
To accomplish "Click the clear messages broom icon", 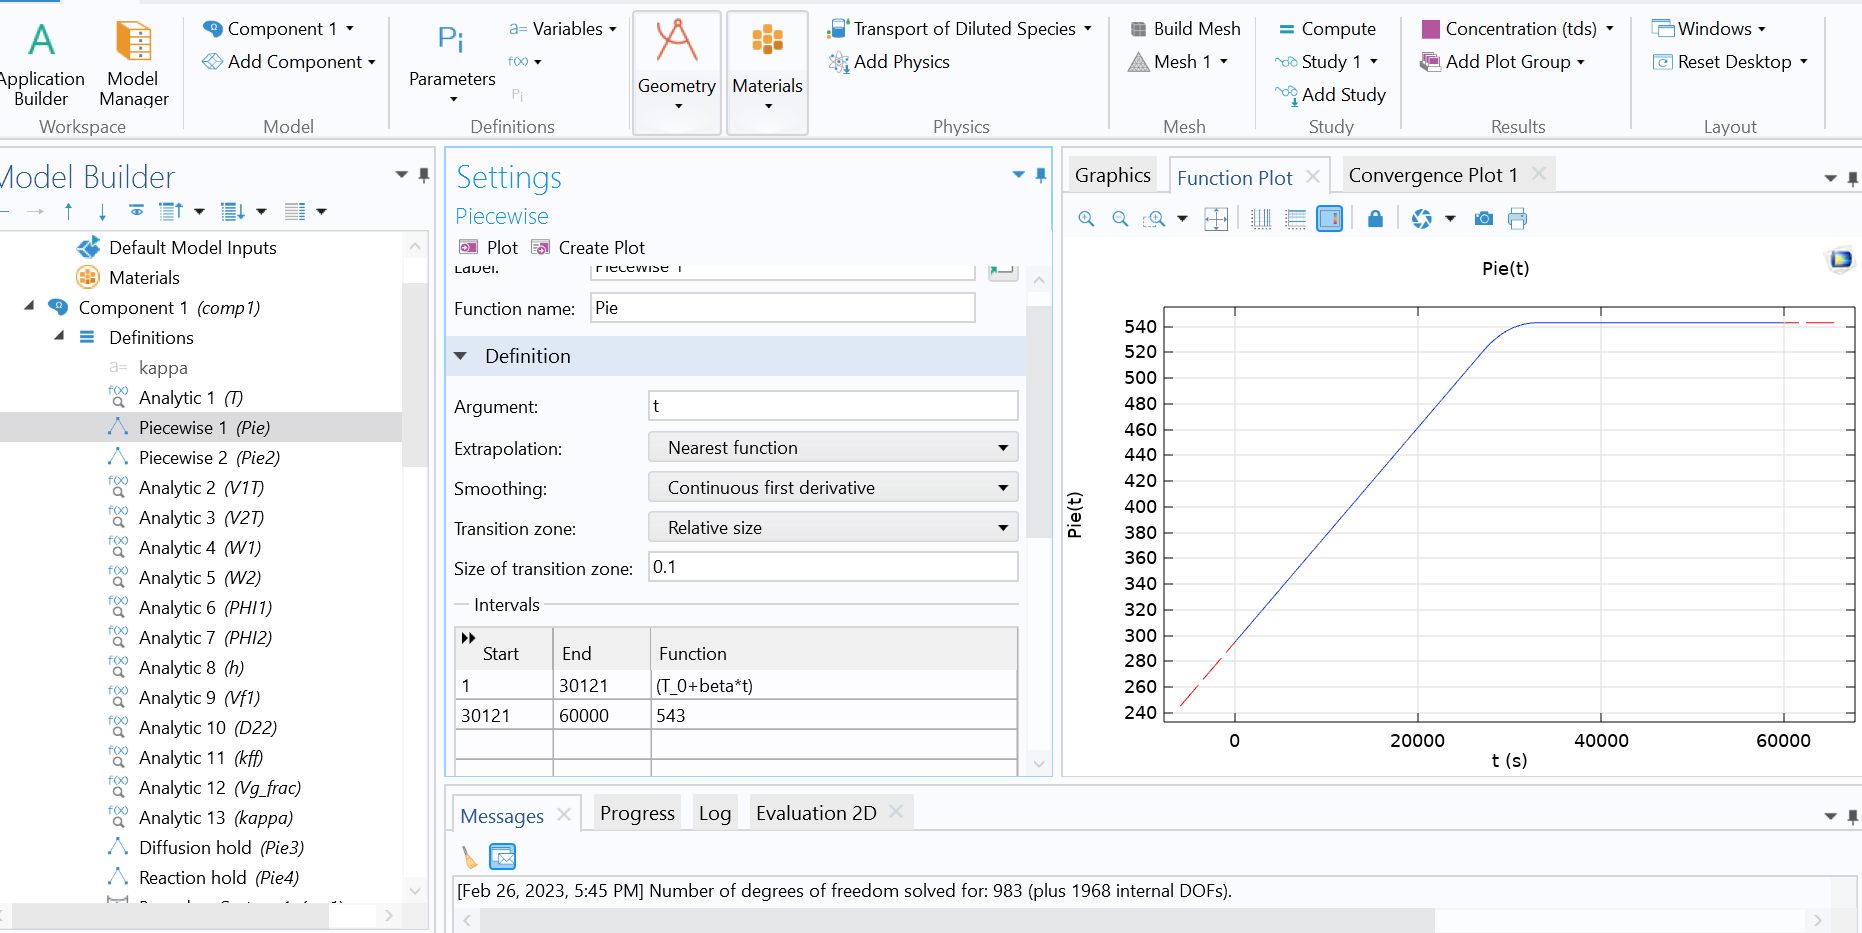I will 469,857.
